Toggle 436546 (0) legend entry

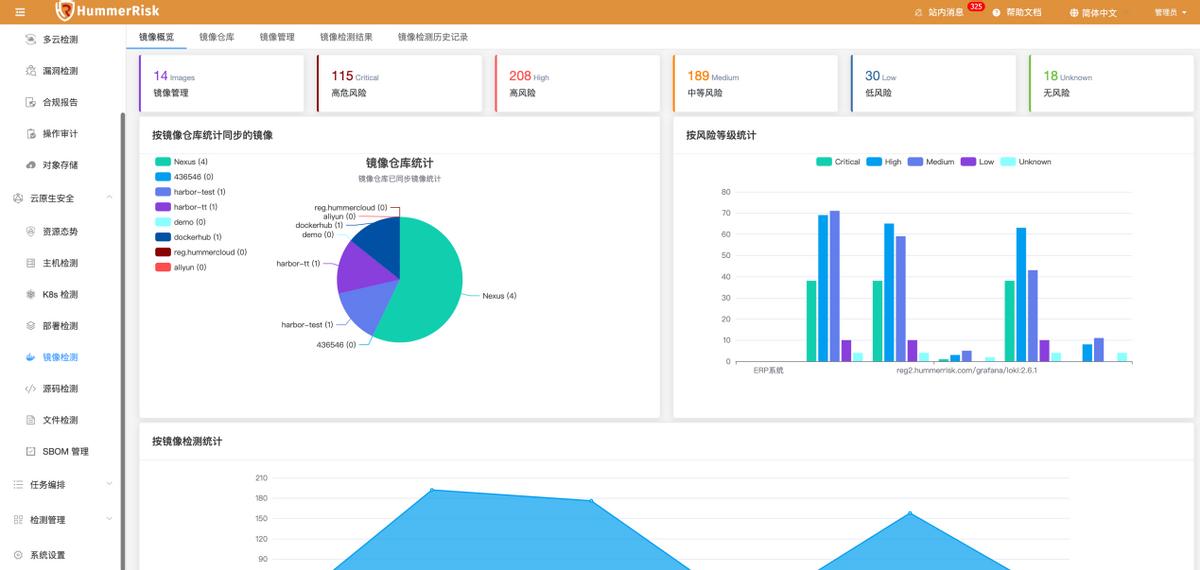(x=185, y=177)
